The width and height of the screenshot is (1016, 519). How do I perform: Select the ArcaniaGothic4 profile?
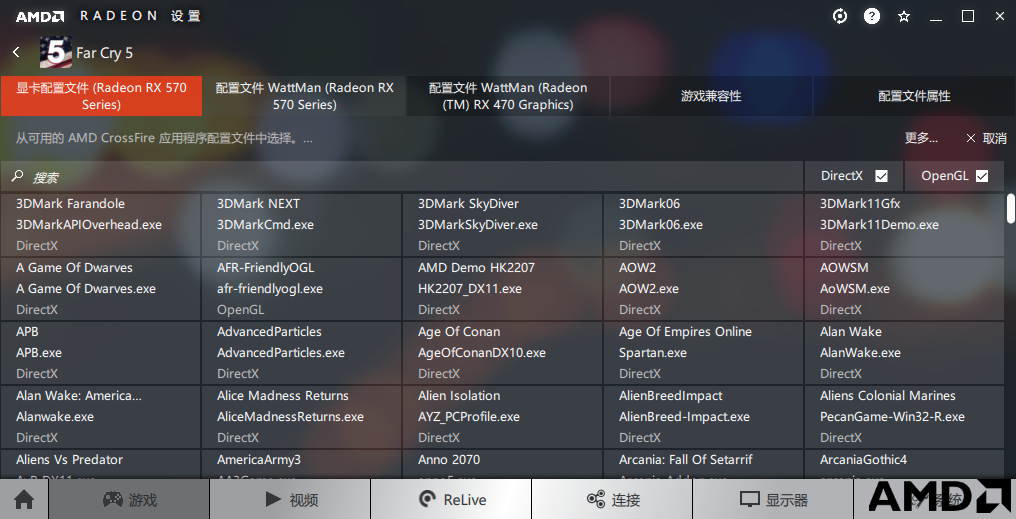tap(904, 465)
